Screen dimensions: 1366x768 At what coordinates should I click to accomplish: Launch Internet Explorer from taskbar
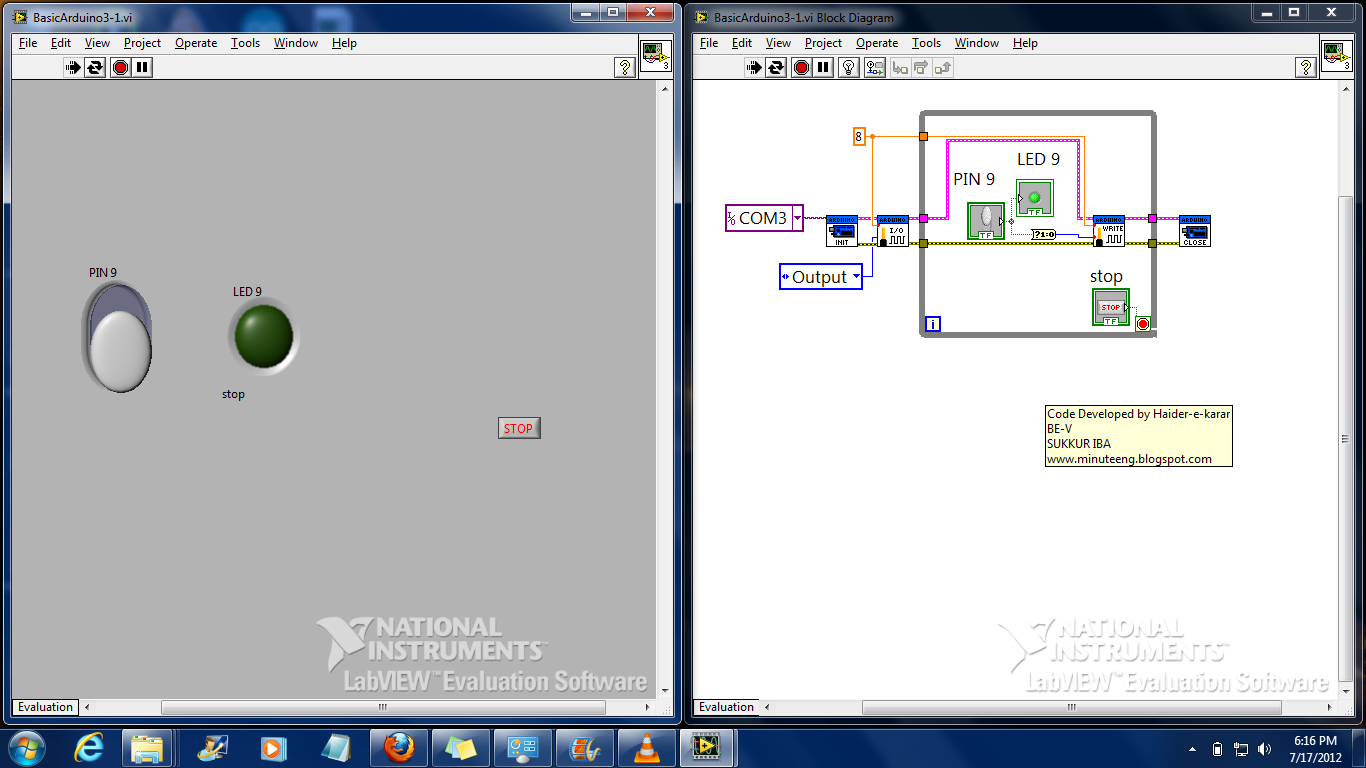pos(89,748)
